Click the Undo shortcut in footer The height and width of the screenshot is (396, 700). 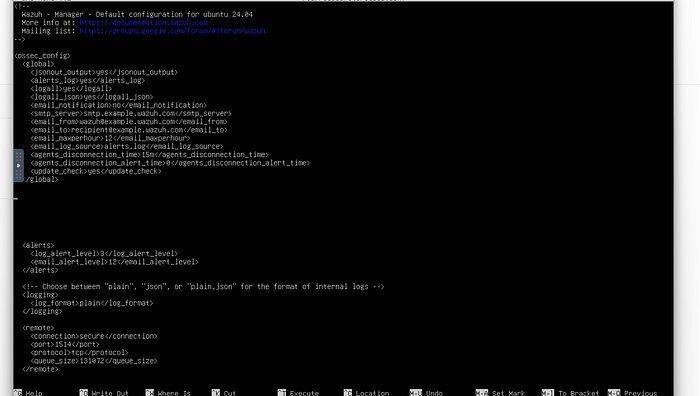426,393
